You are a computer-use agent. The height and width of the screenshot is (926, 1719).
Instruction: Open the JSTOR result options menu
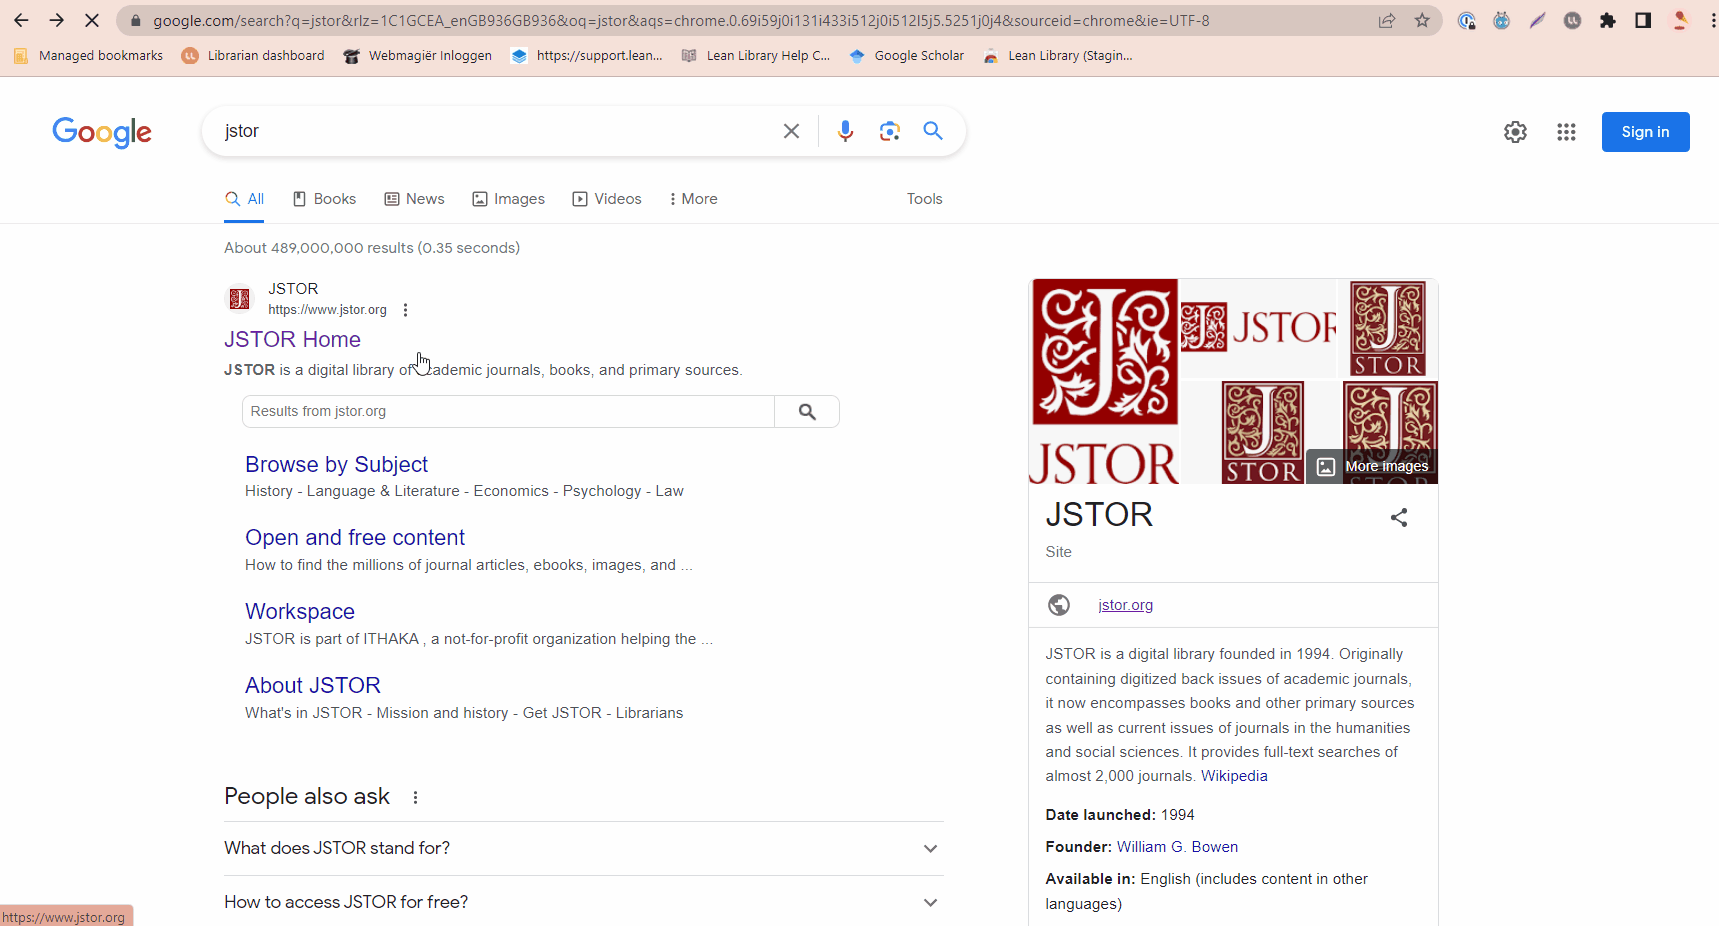405,310
